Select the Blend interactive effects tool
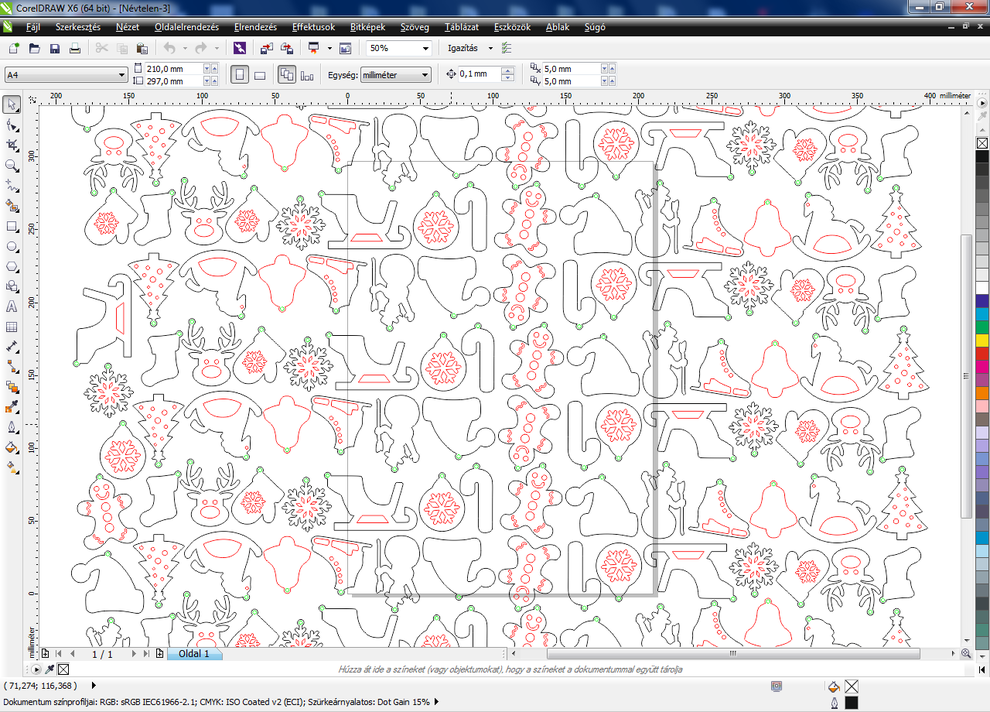The image size is (990, 712). point(11,387)
